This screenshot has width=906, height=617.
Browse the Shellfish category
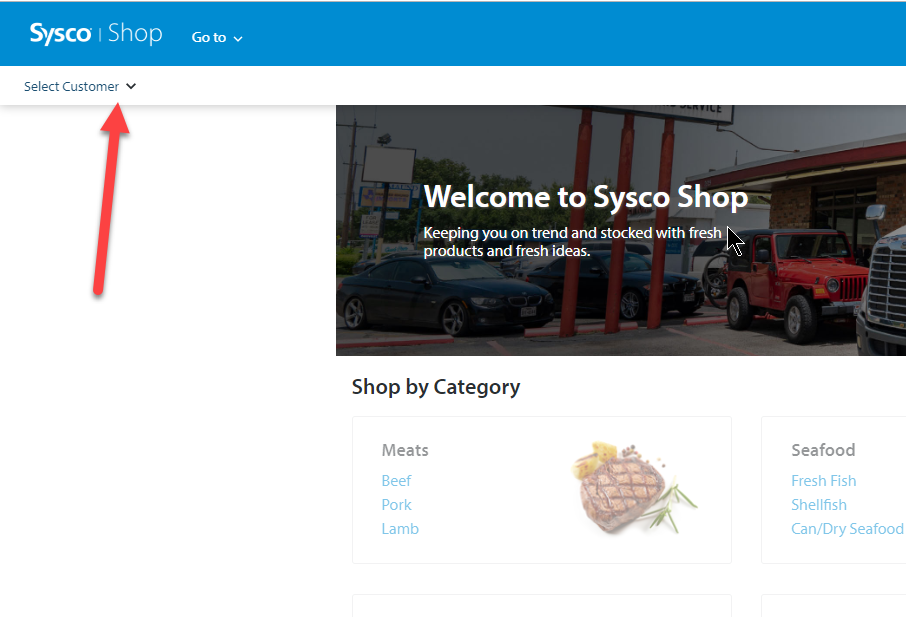pyautogui.click(x=819, y=505)
